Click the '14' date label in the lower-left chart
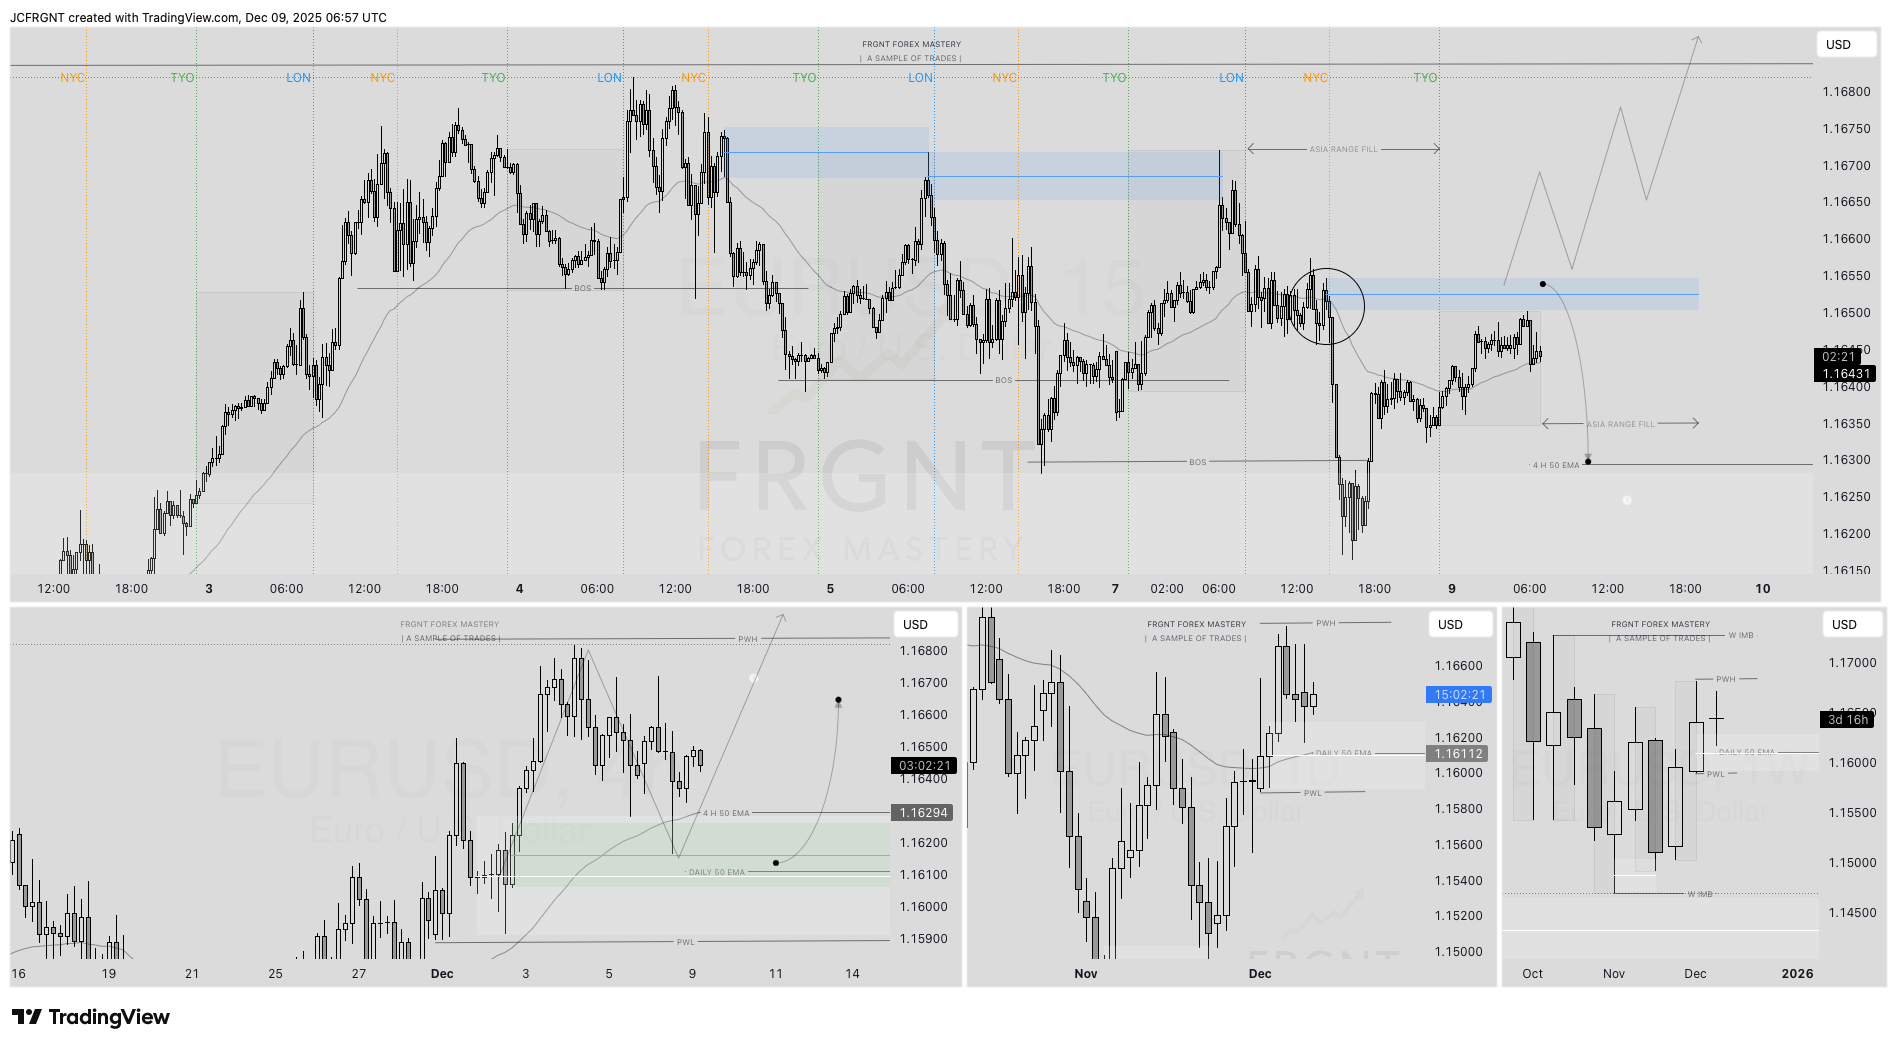The width and height of the screenshot is (1897, 1047). point(852,974)
